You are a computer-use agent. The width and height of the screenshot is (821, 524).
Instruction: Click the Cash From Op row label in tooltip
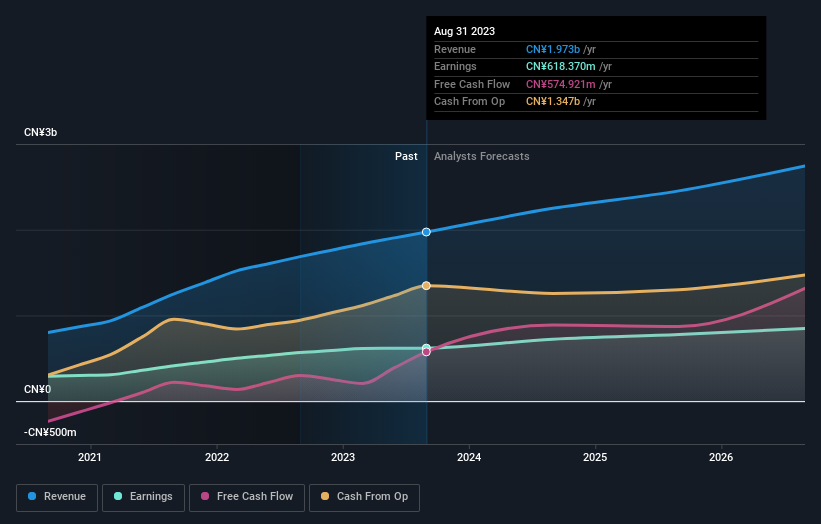469,102
